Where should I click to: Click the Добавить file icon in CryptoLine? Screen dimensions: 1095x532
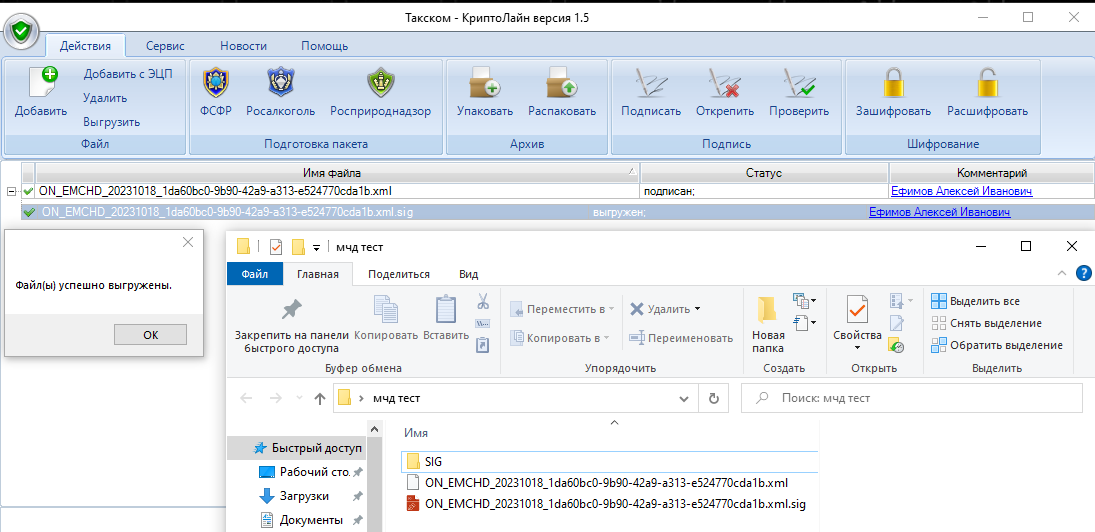point(43,82)
